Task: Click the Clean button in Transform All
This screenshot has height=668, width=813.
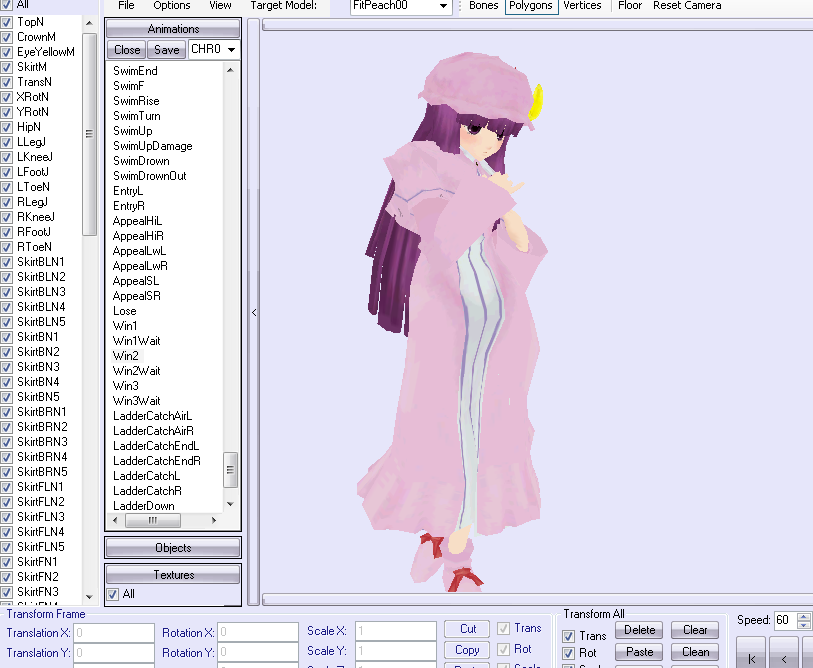Action: coord(695,652)
